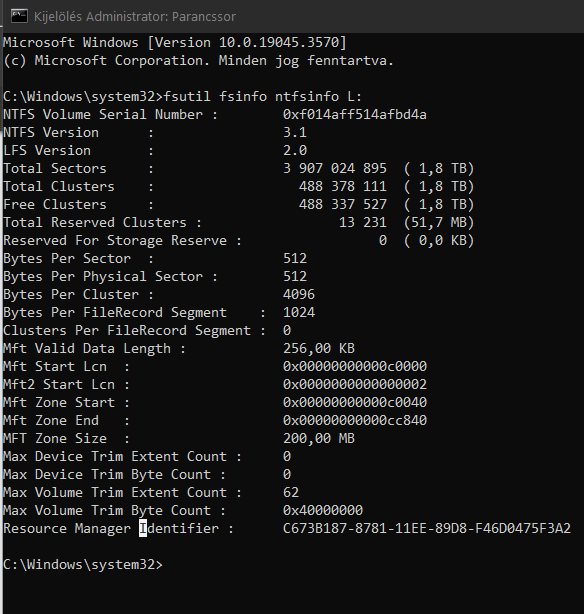Screen dimensions: 584x614
Task: Click the Resource Manager Identifier GUID value
Action: tap(427, 528)
